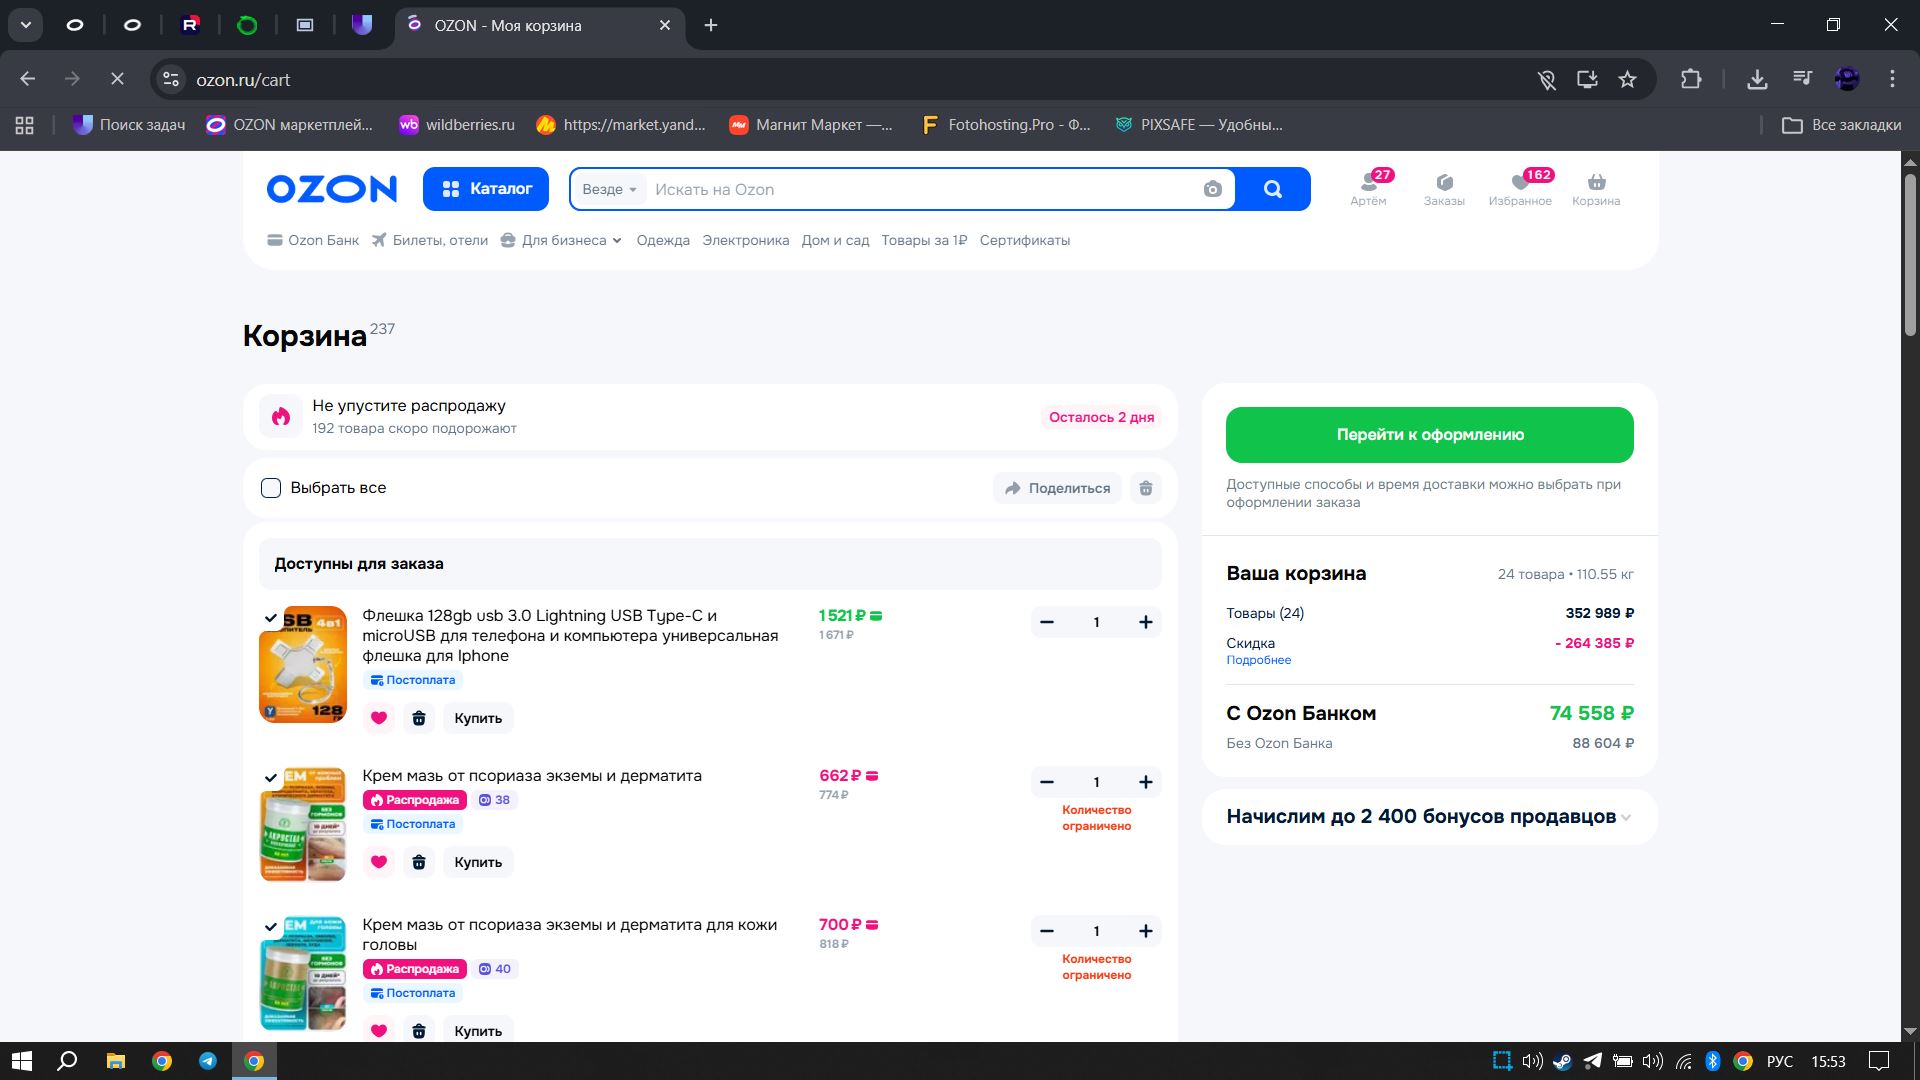This screenshot has width=1920, height=1080.
Task: Click the green Перейти к оформлению button
Action: pos(1429,435)
